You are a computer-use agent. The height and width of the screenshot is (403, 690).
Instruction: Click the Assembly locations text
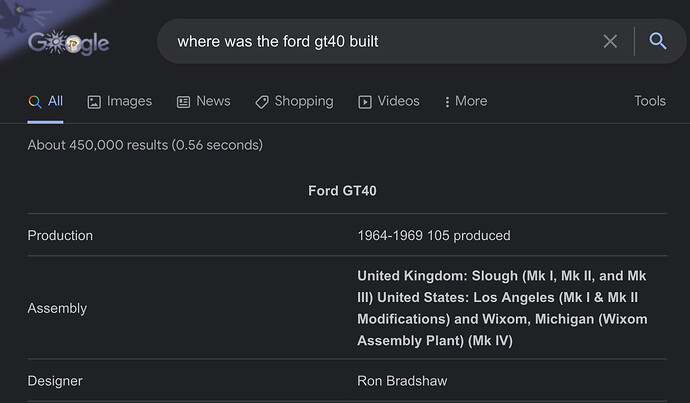502,308
